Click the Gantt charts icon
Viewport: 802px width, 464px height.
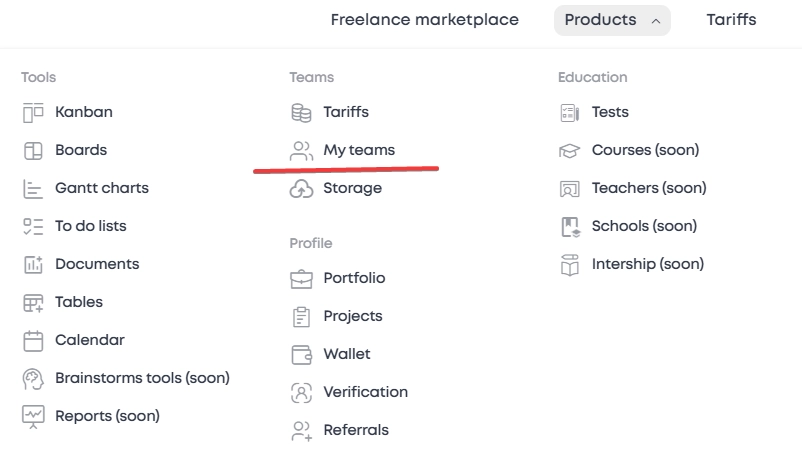(33, 188)
